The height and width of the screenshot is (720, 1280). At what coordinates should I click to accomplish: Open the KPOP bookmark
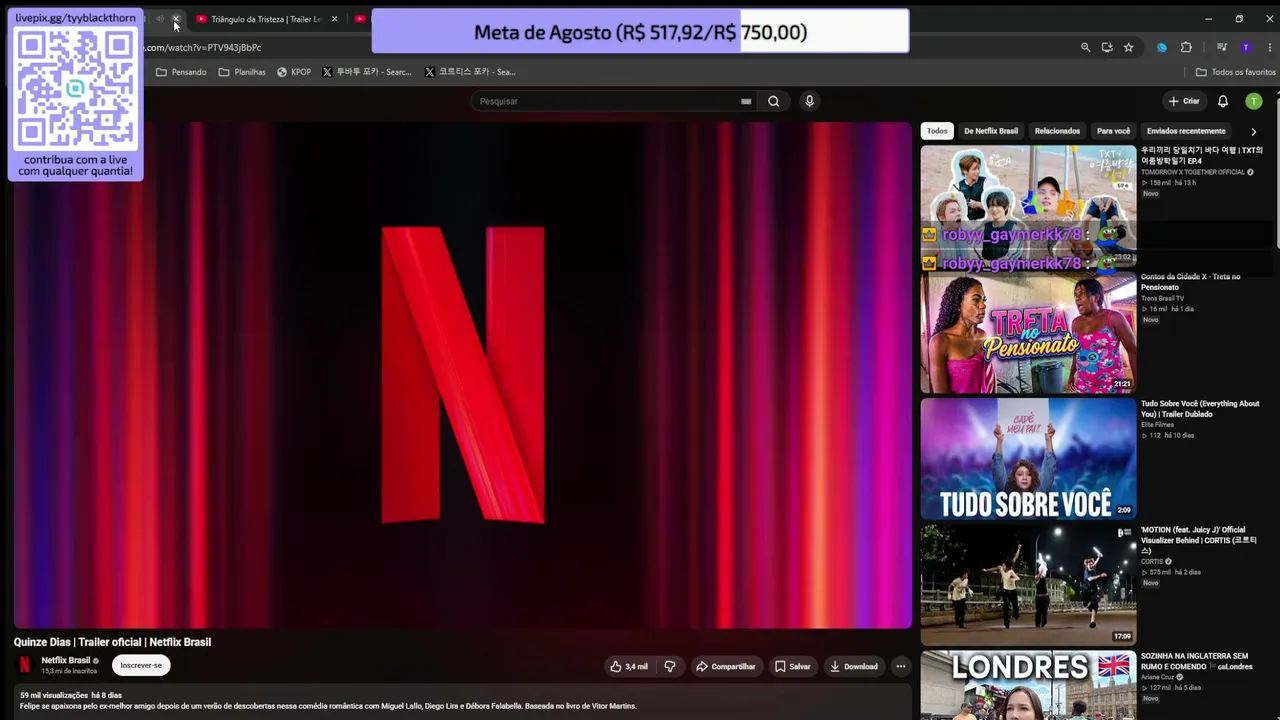tap(294, 72)
